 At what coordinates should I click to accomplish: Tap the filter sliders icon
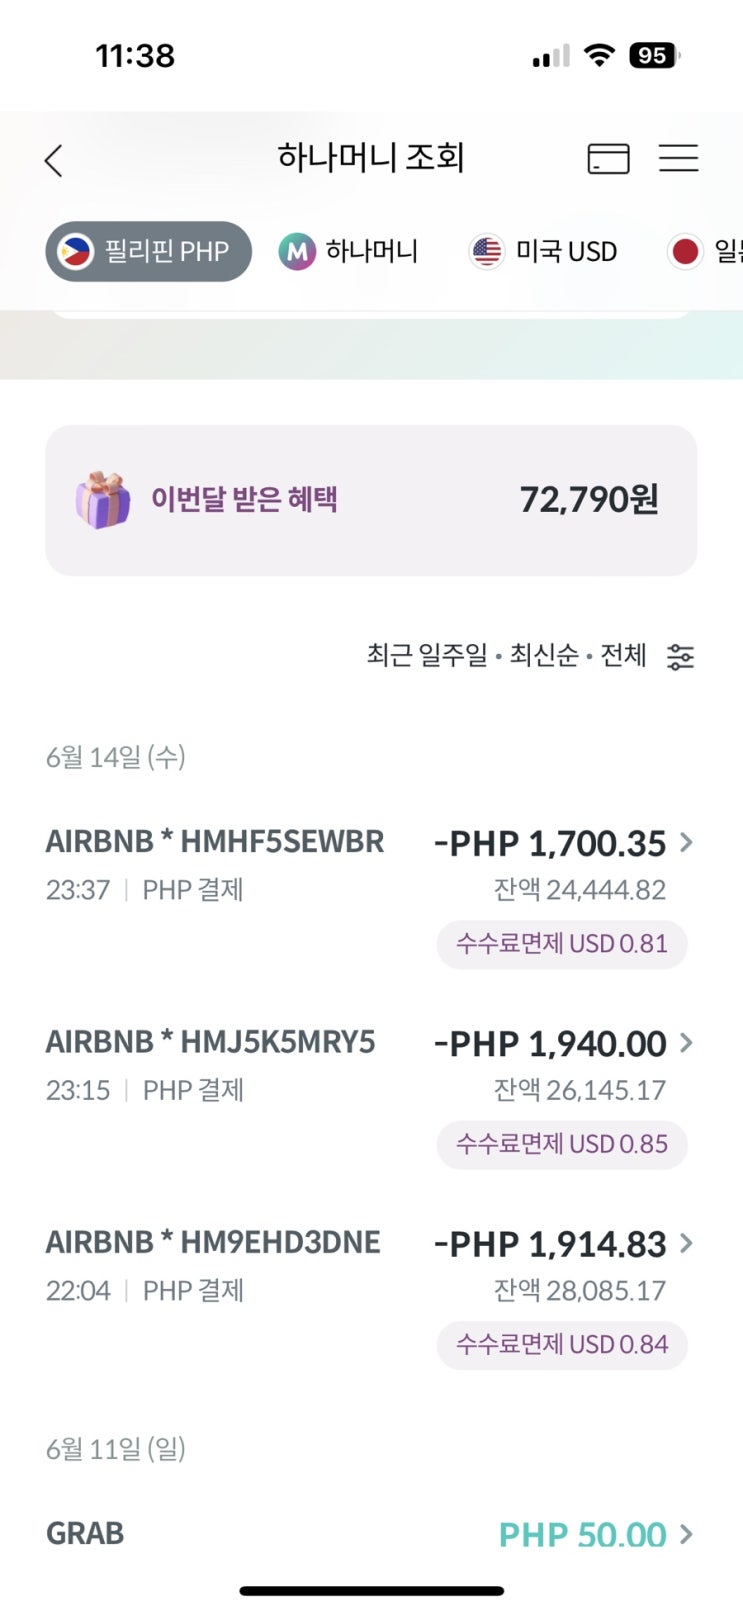[x=680, y=657]
